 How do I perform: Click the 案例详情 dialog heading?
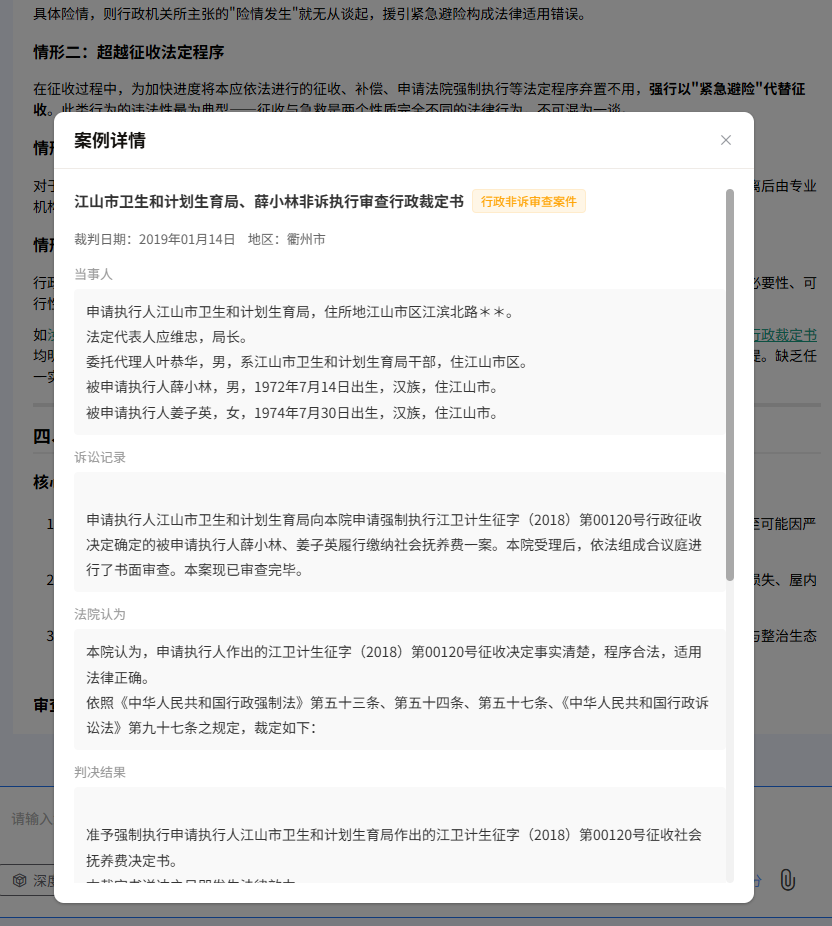point(110,140)
